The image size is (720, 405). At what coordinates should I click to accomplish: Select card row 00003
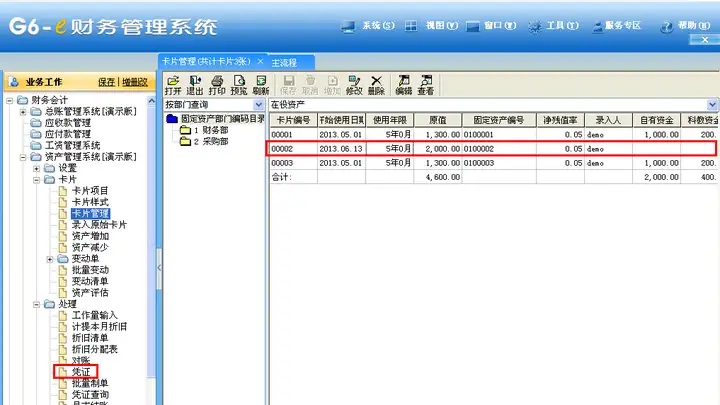pos(493,163)
